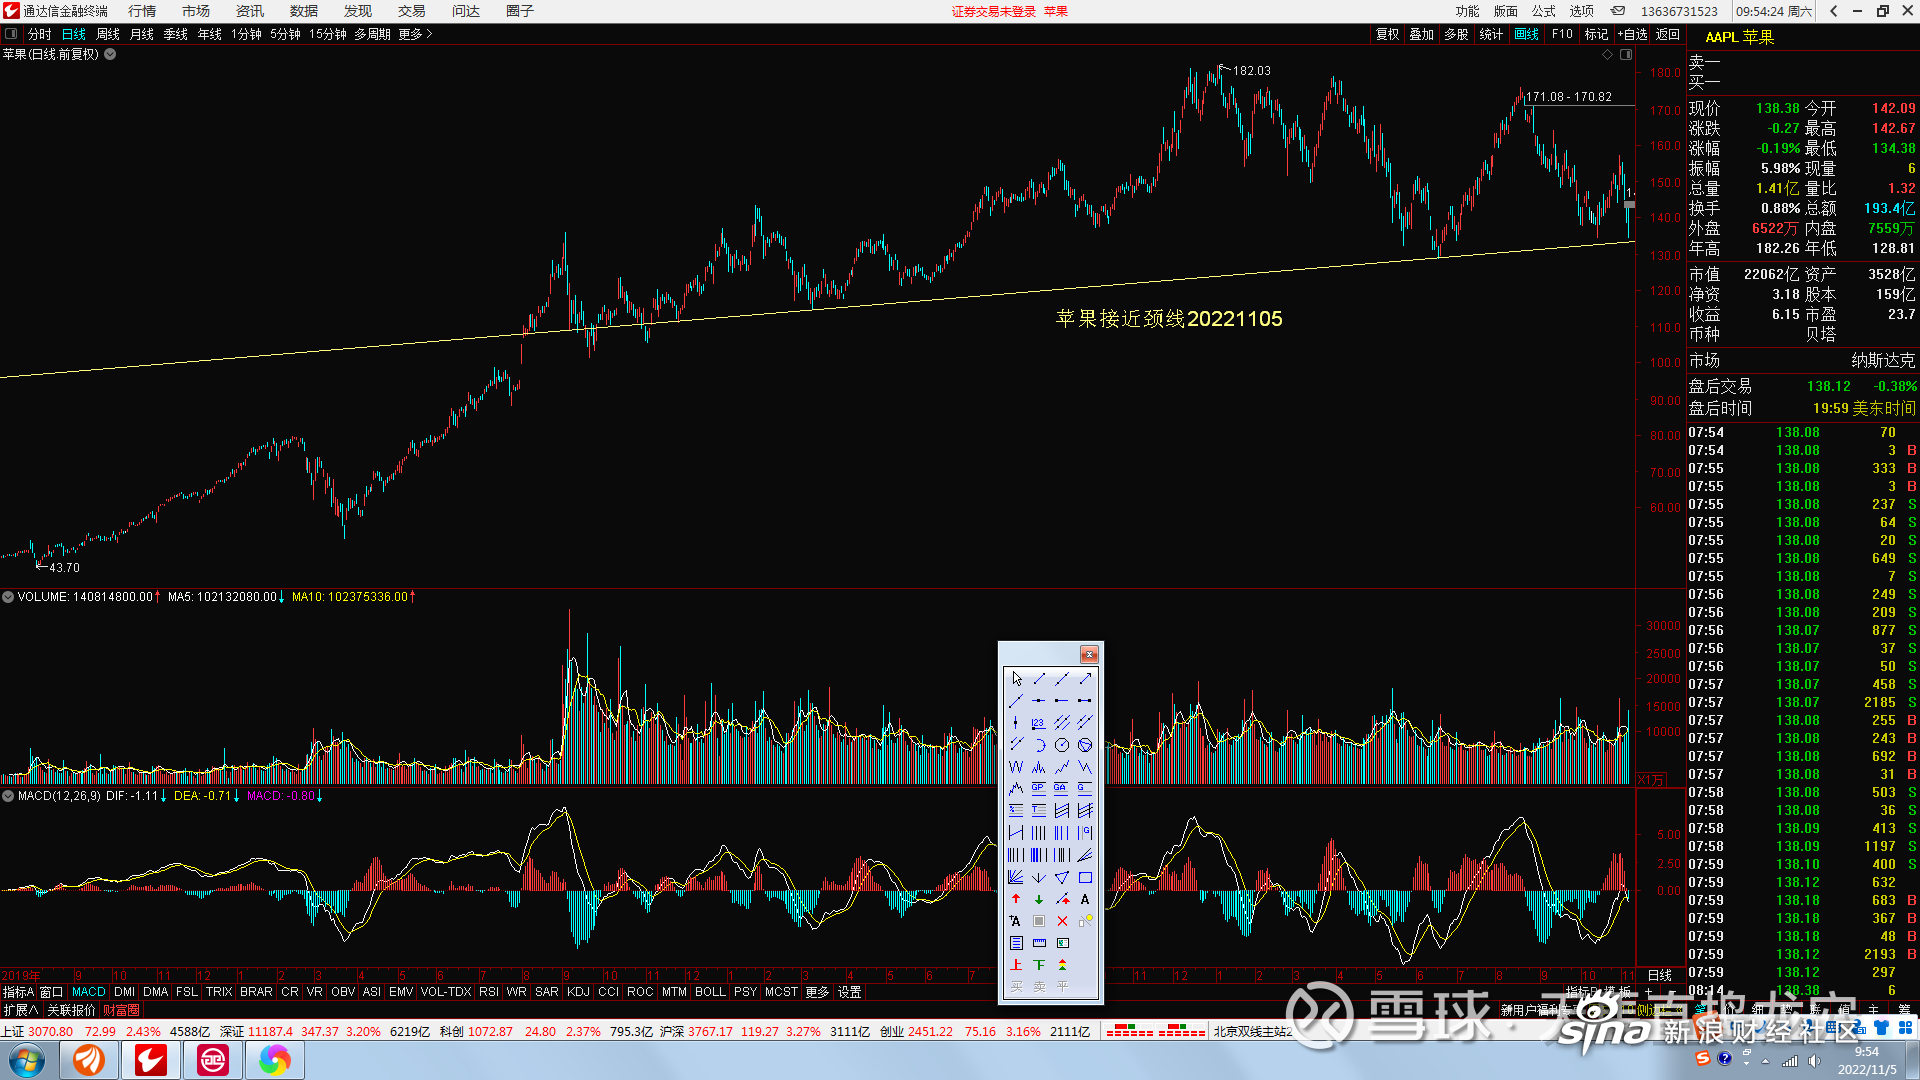Toggle 复权 price adjustment

tap(1387, 34)
